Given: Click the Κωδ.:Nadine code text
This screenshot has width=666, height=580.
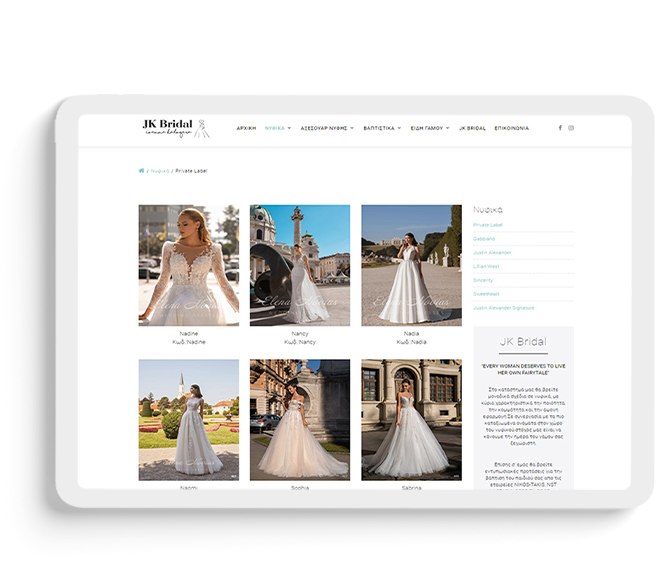Looking at the screenshot, I should click(x=189, y=342).
